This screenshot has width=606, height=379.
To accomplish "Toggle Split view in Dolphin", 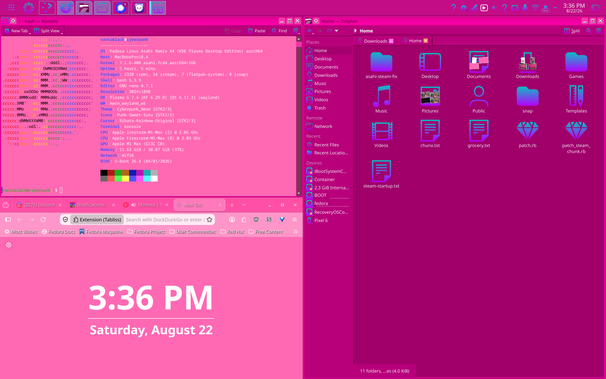I will coord(572,31).
